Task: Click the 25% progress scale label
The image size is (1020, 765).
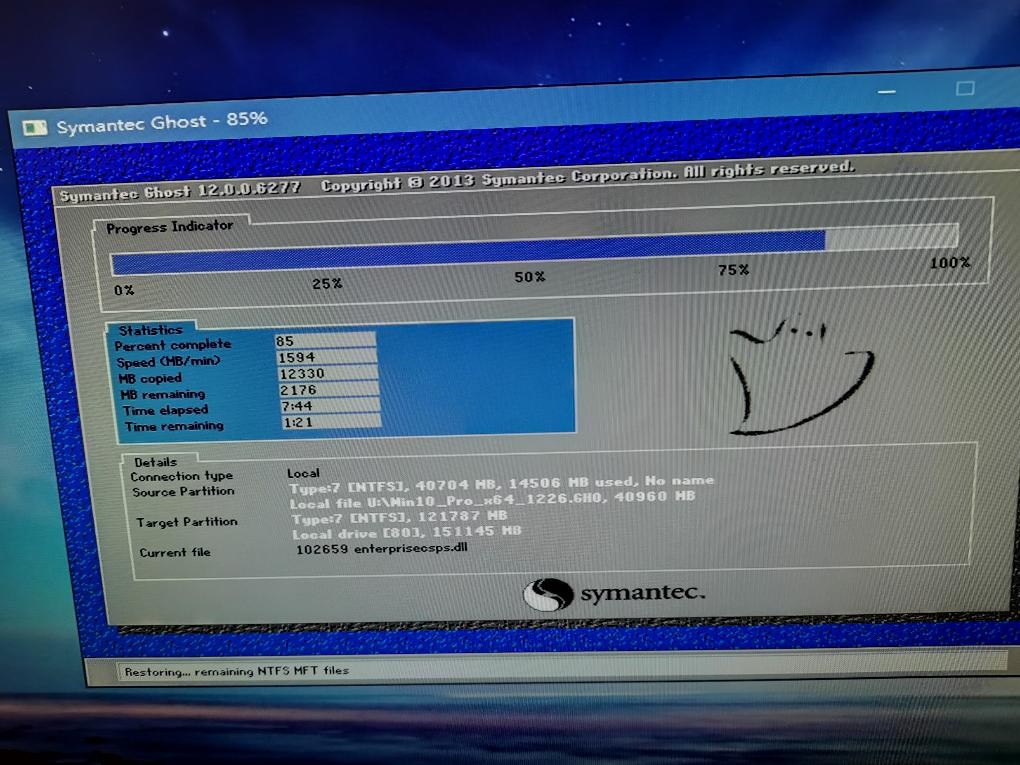Action: [x=327, y=284]
